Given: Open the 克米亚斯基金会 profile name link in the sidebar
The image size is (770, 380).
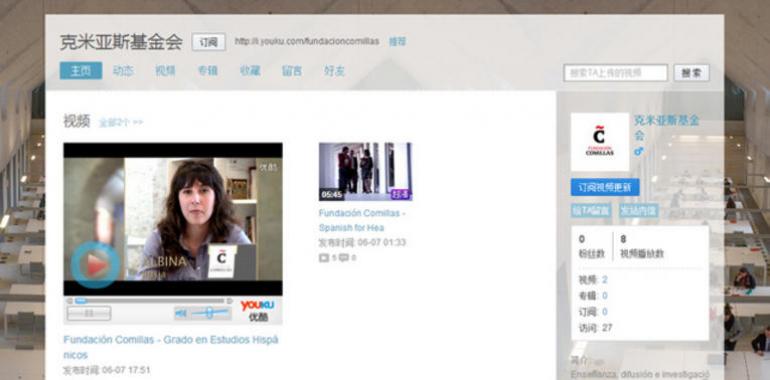Looking at the screenshot, I should 666,128.
